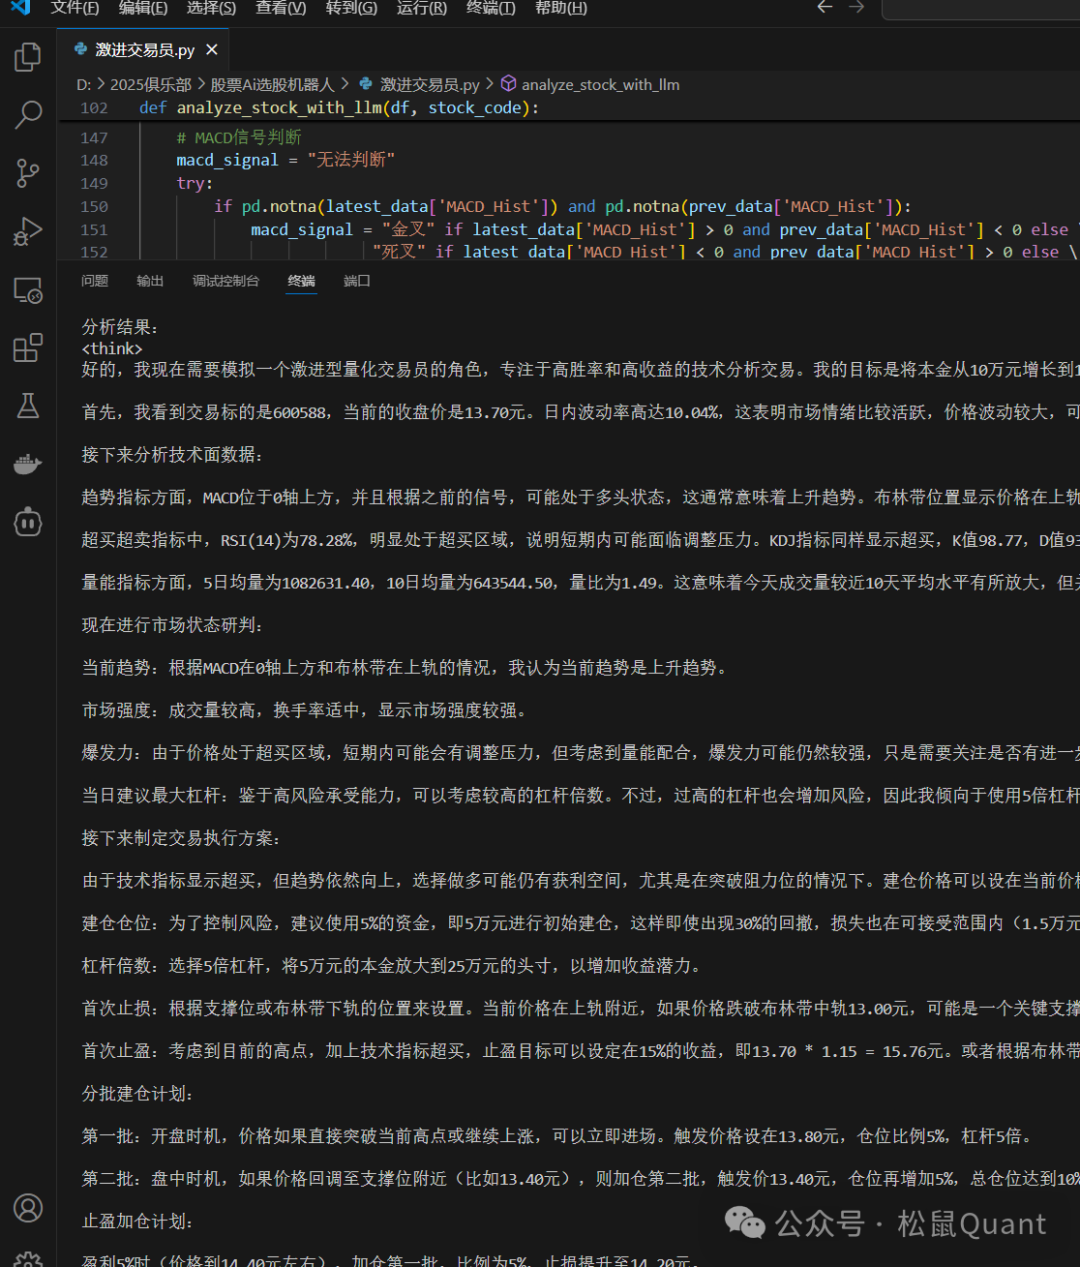Open the 帮助 menu

point(560,8)
